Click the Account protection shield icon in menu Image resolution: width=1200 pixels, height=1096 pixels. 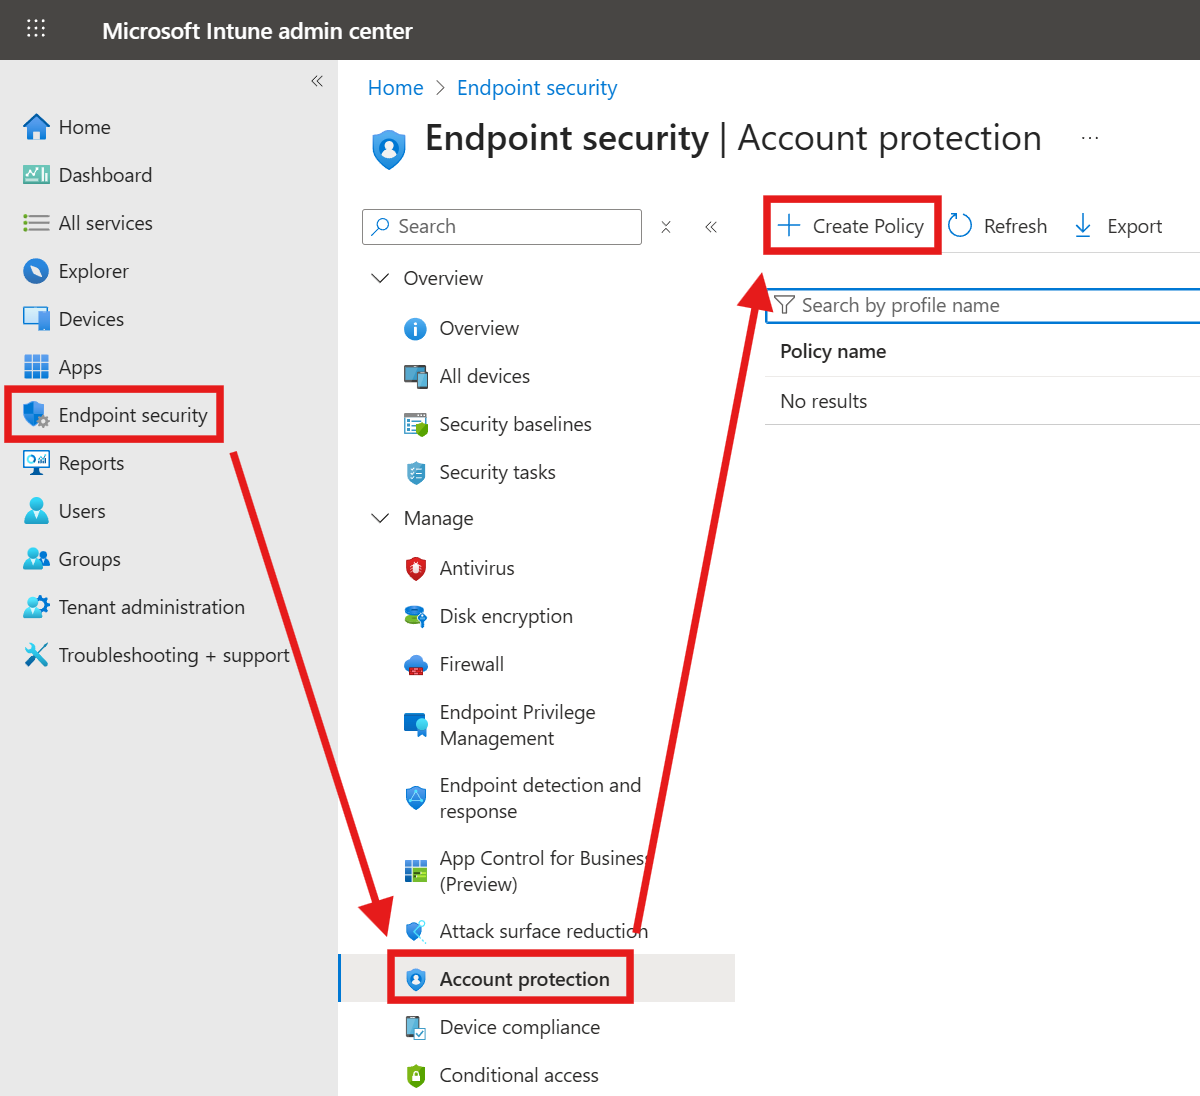pos(415,979)
